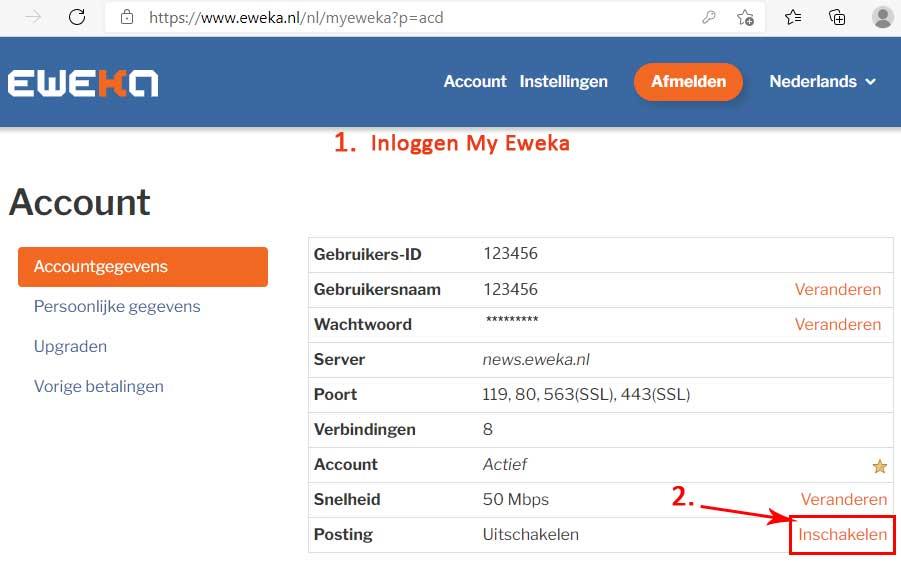
Task: Click the masked Wachtwoord value
Action: coord(512,319)
